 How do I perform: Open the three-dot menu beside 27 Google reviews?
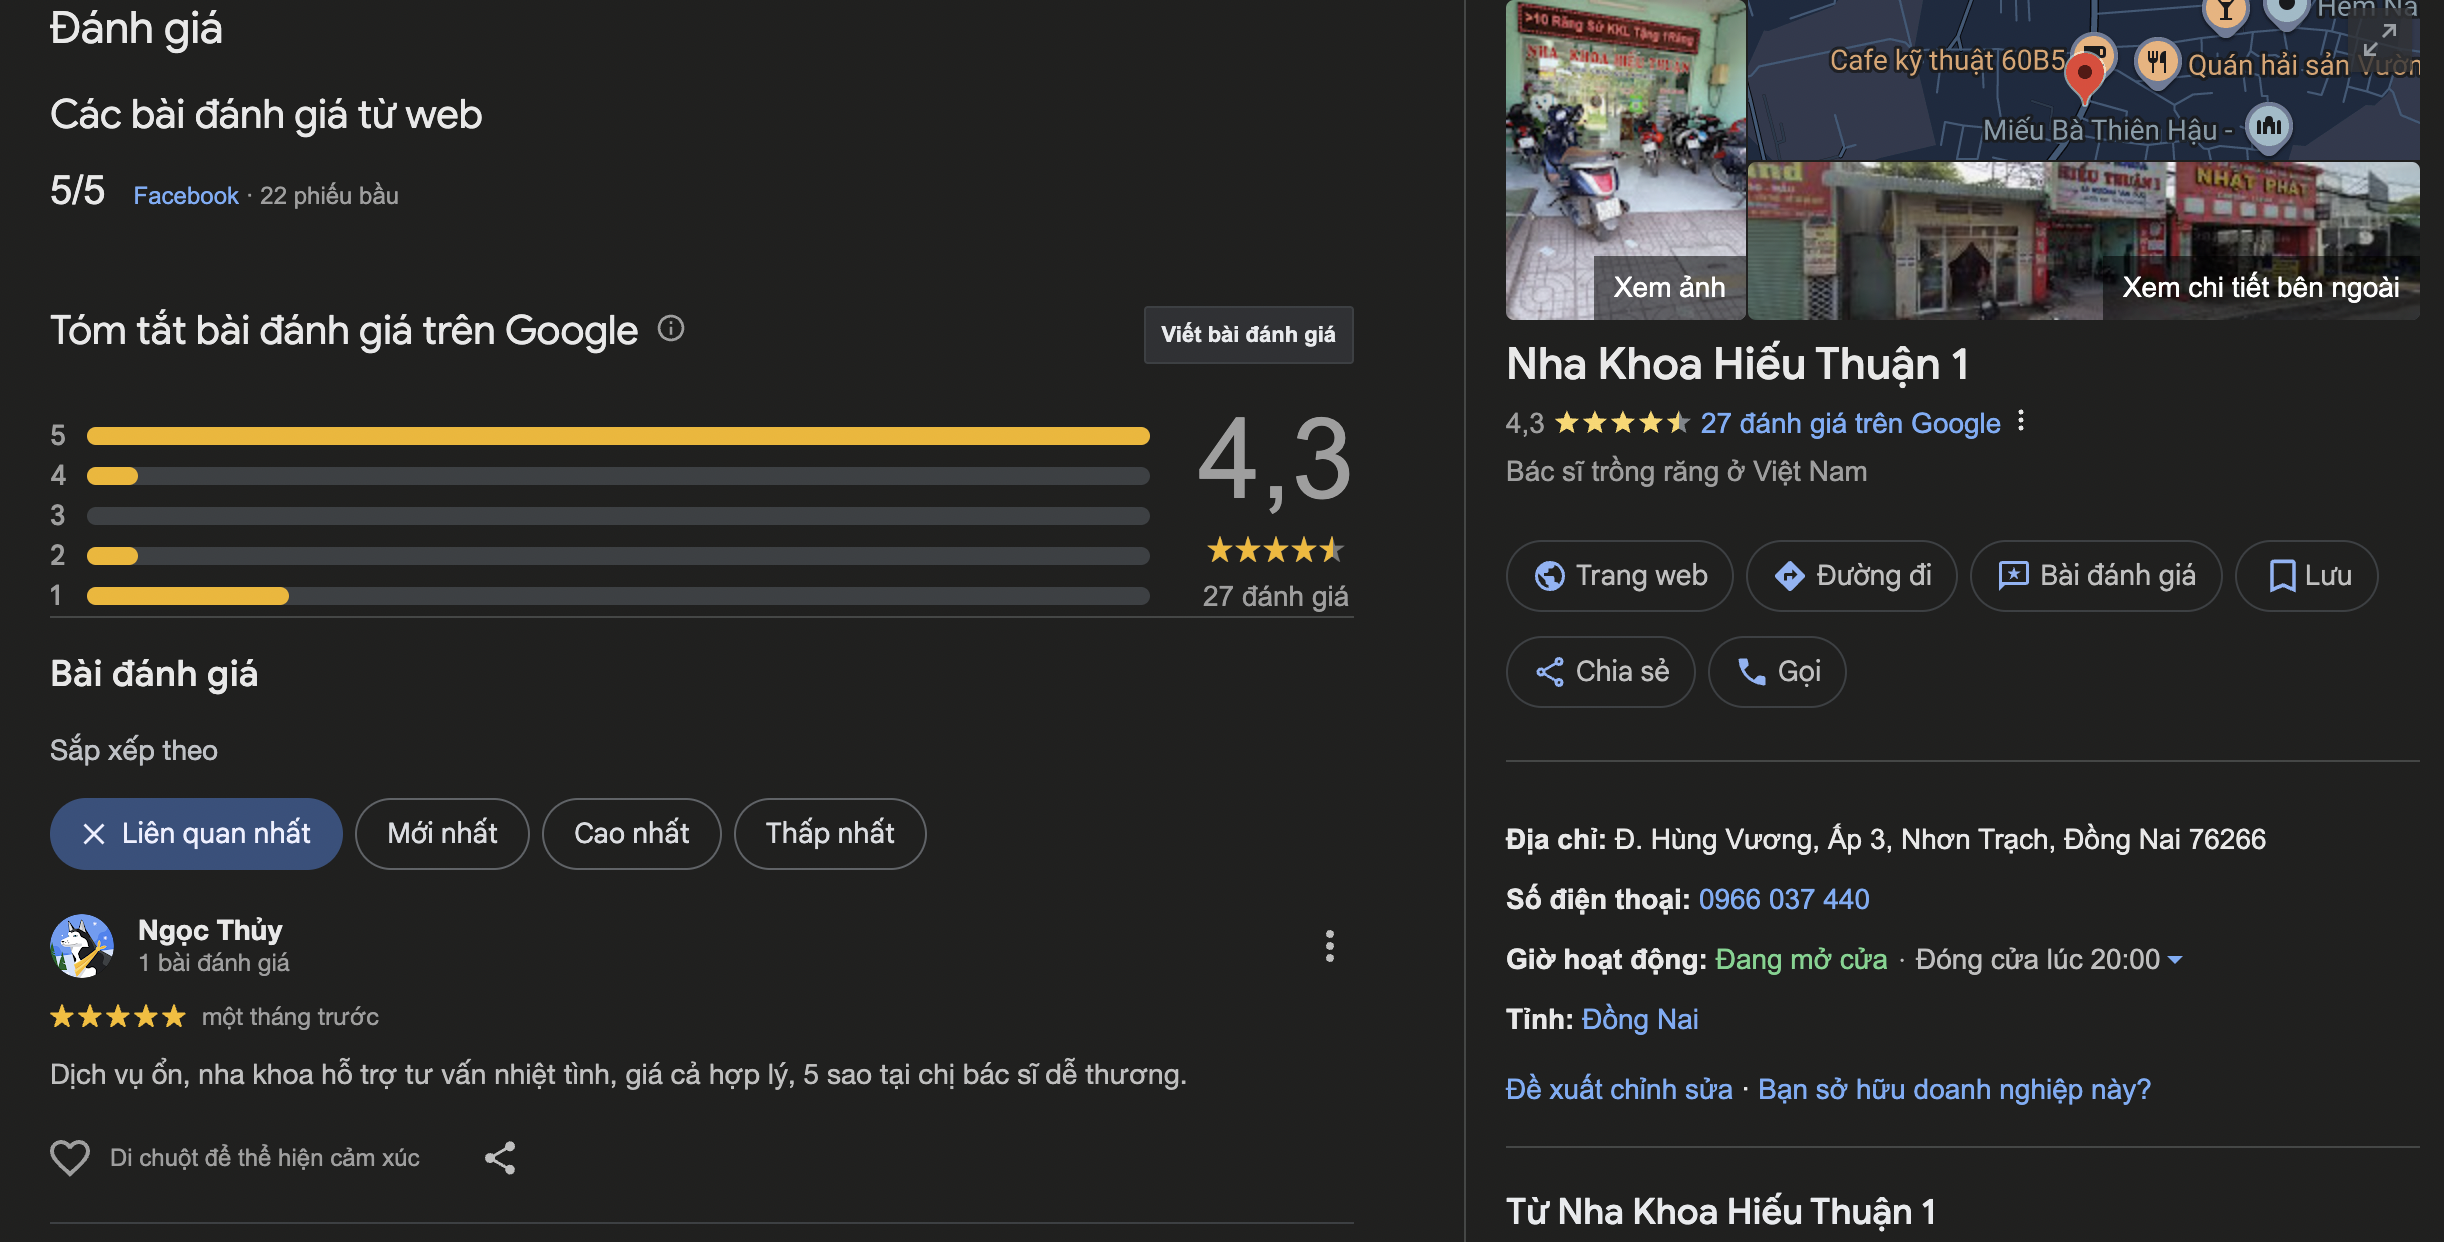click(x=2021, y=421)
